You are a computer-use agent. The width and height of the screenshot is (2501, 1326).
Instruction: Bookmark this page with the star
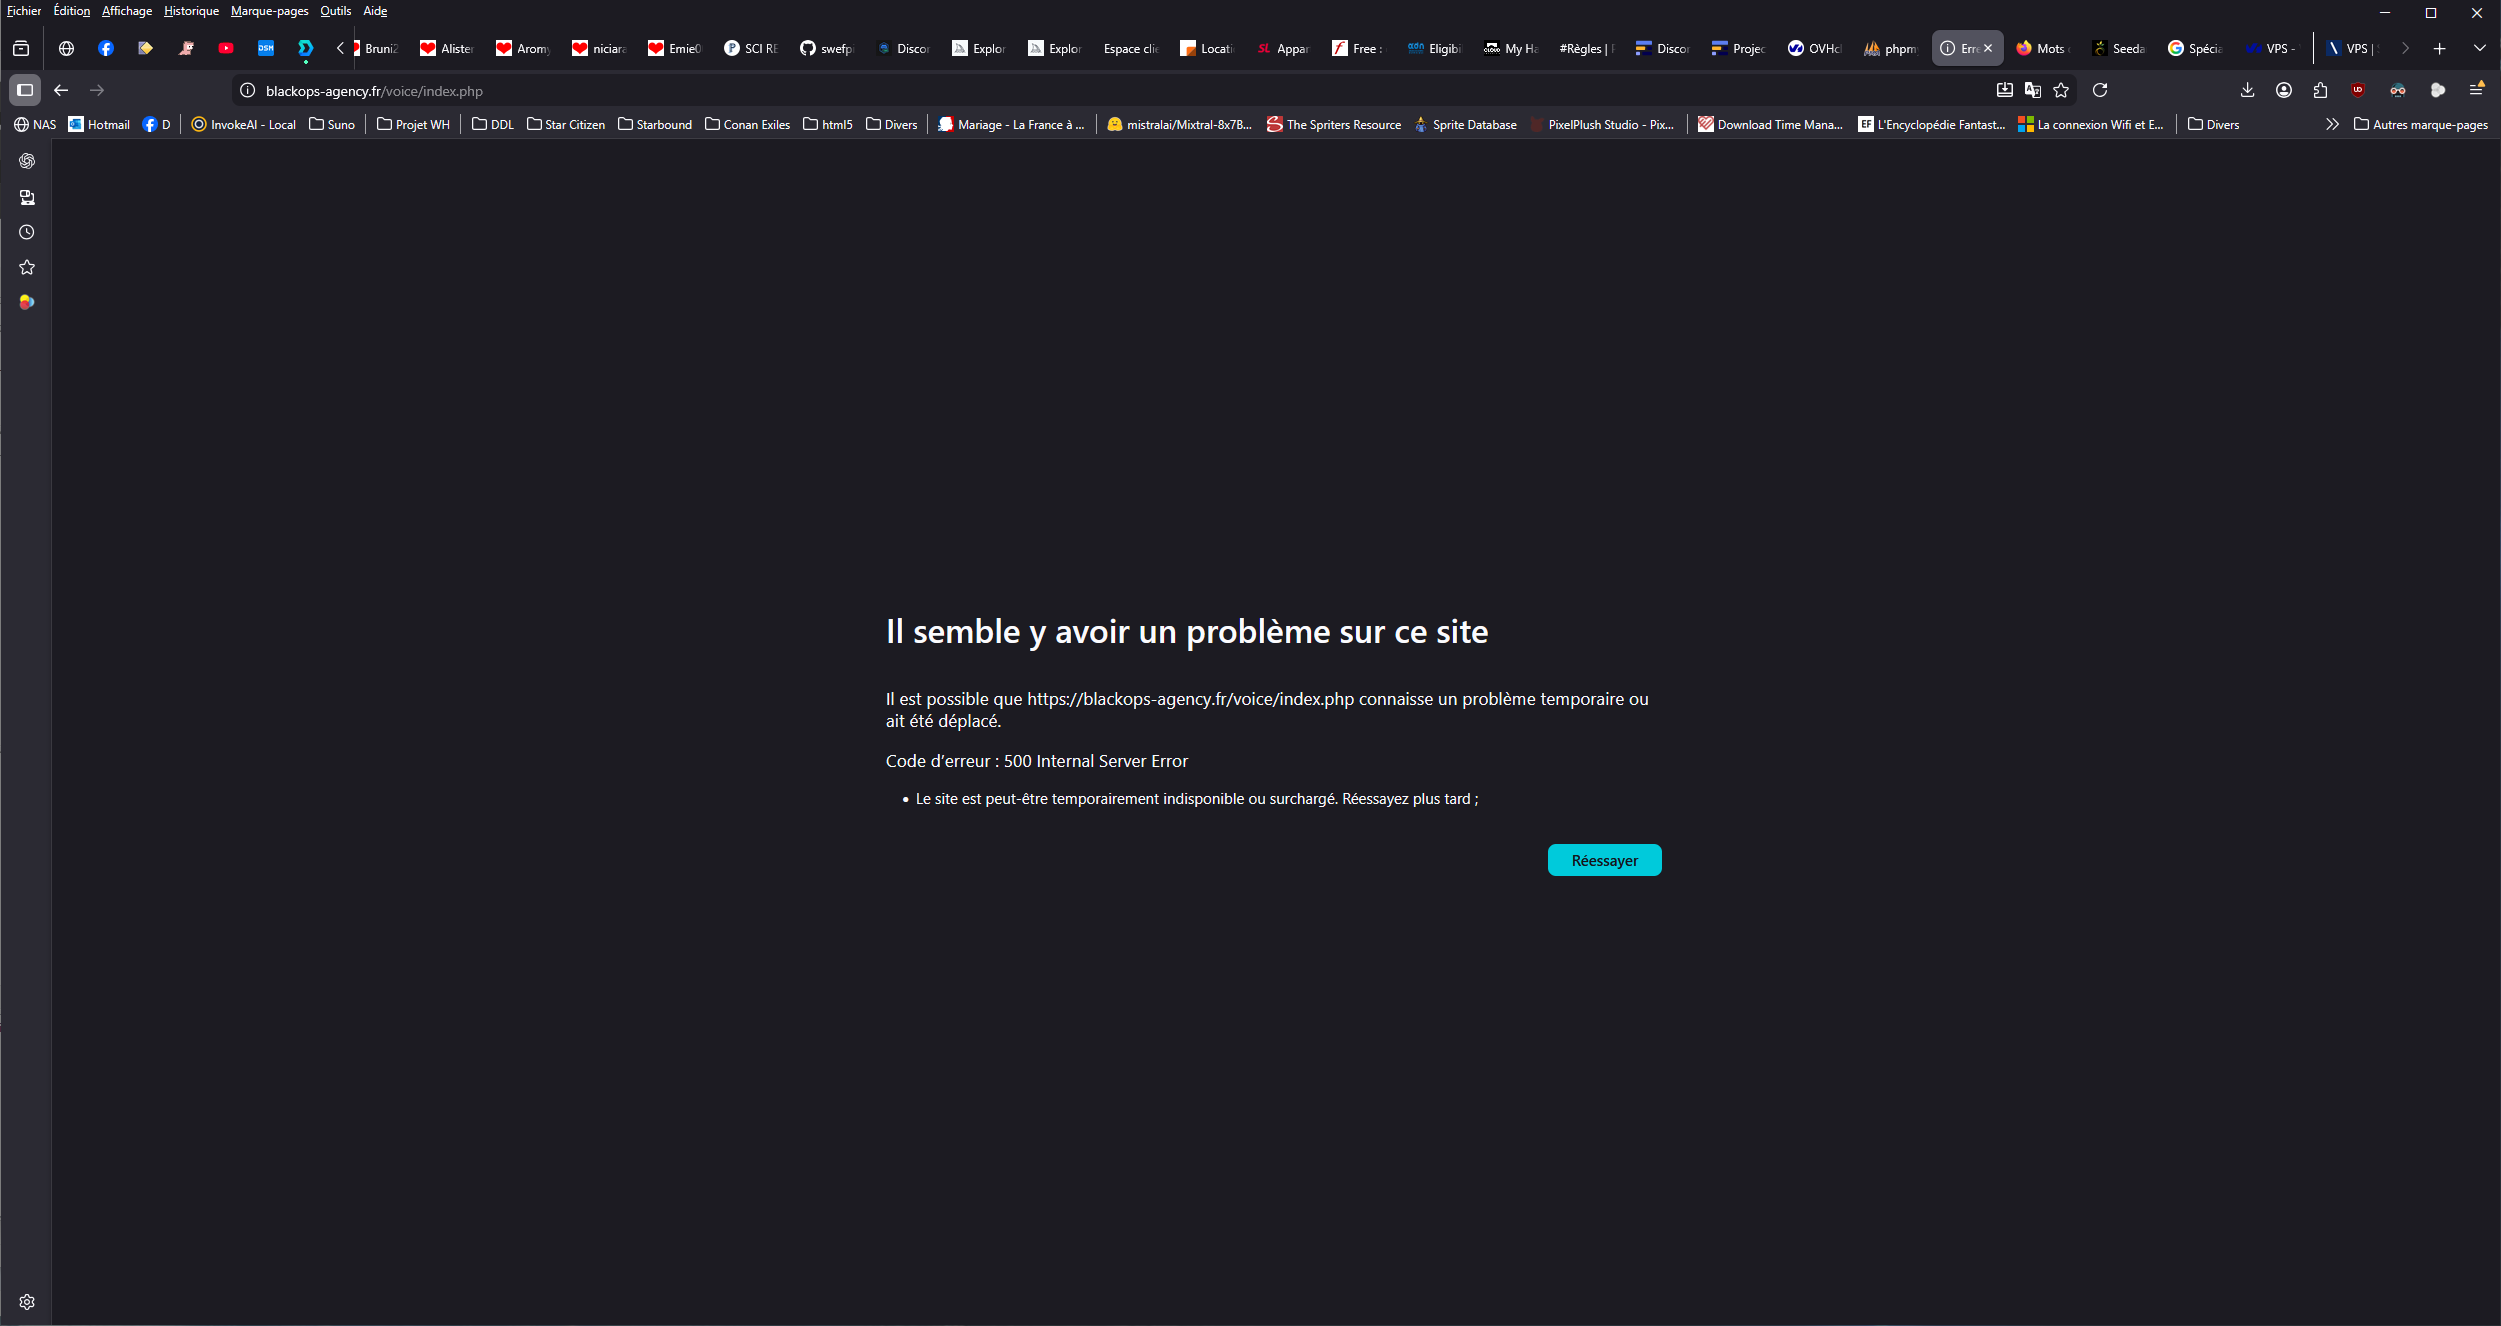coord(2061,90)
